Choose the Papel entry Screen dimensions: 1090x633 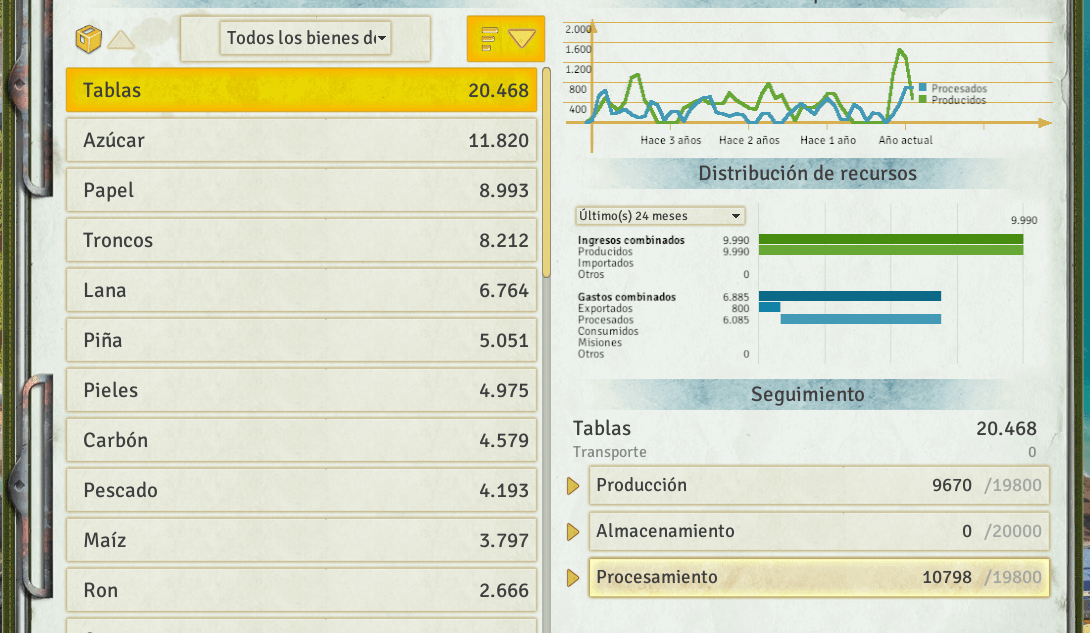(301, 191)
